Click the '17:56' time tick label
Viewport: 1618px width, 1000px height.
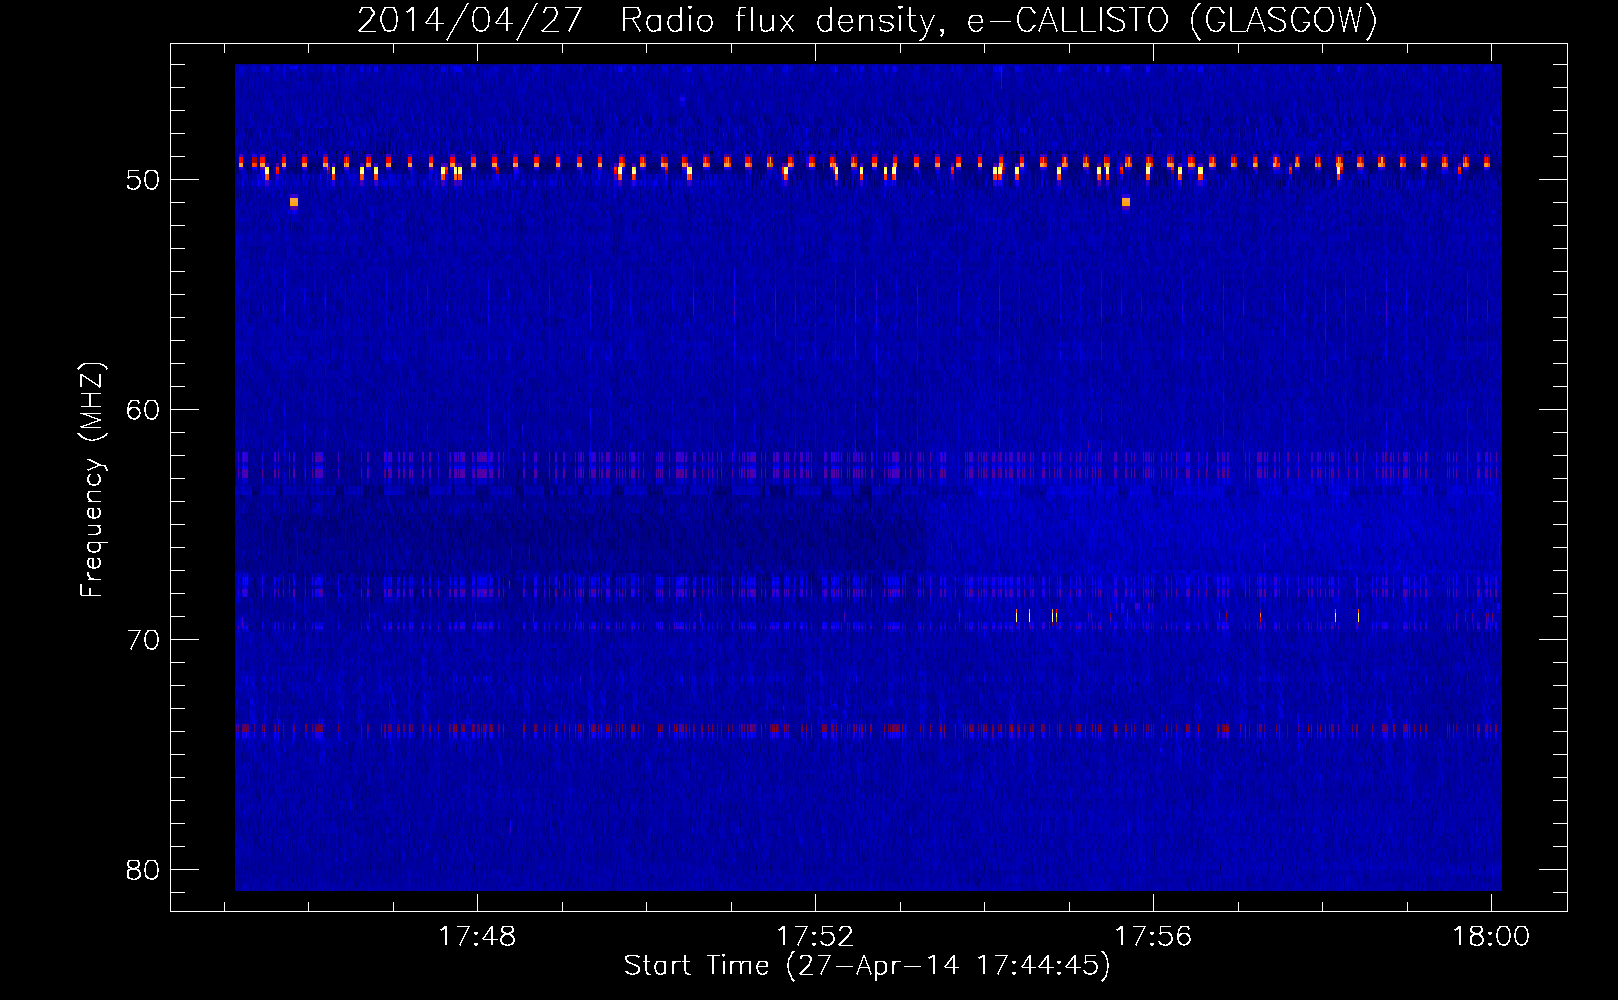tap(1153, 937)
